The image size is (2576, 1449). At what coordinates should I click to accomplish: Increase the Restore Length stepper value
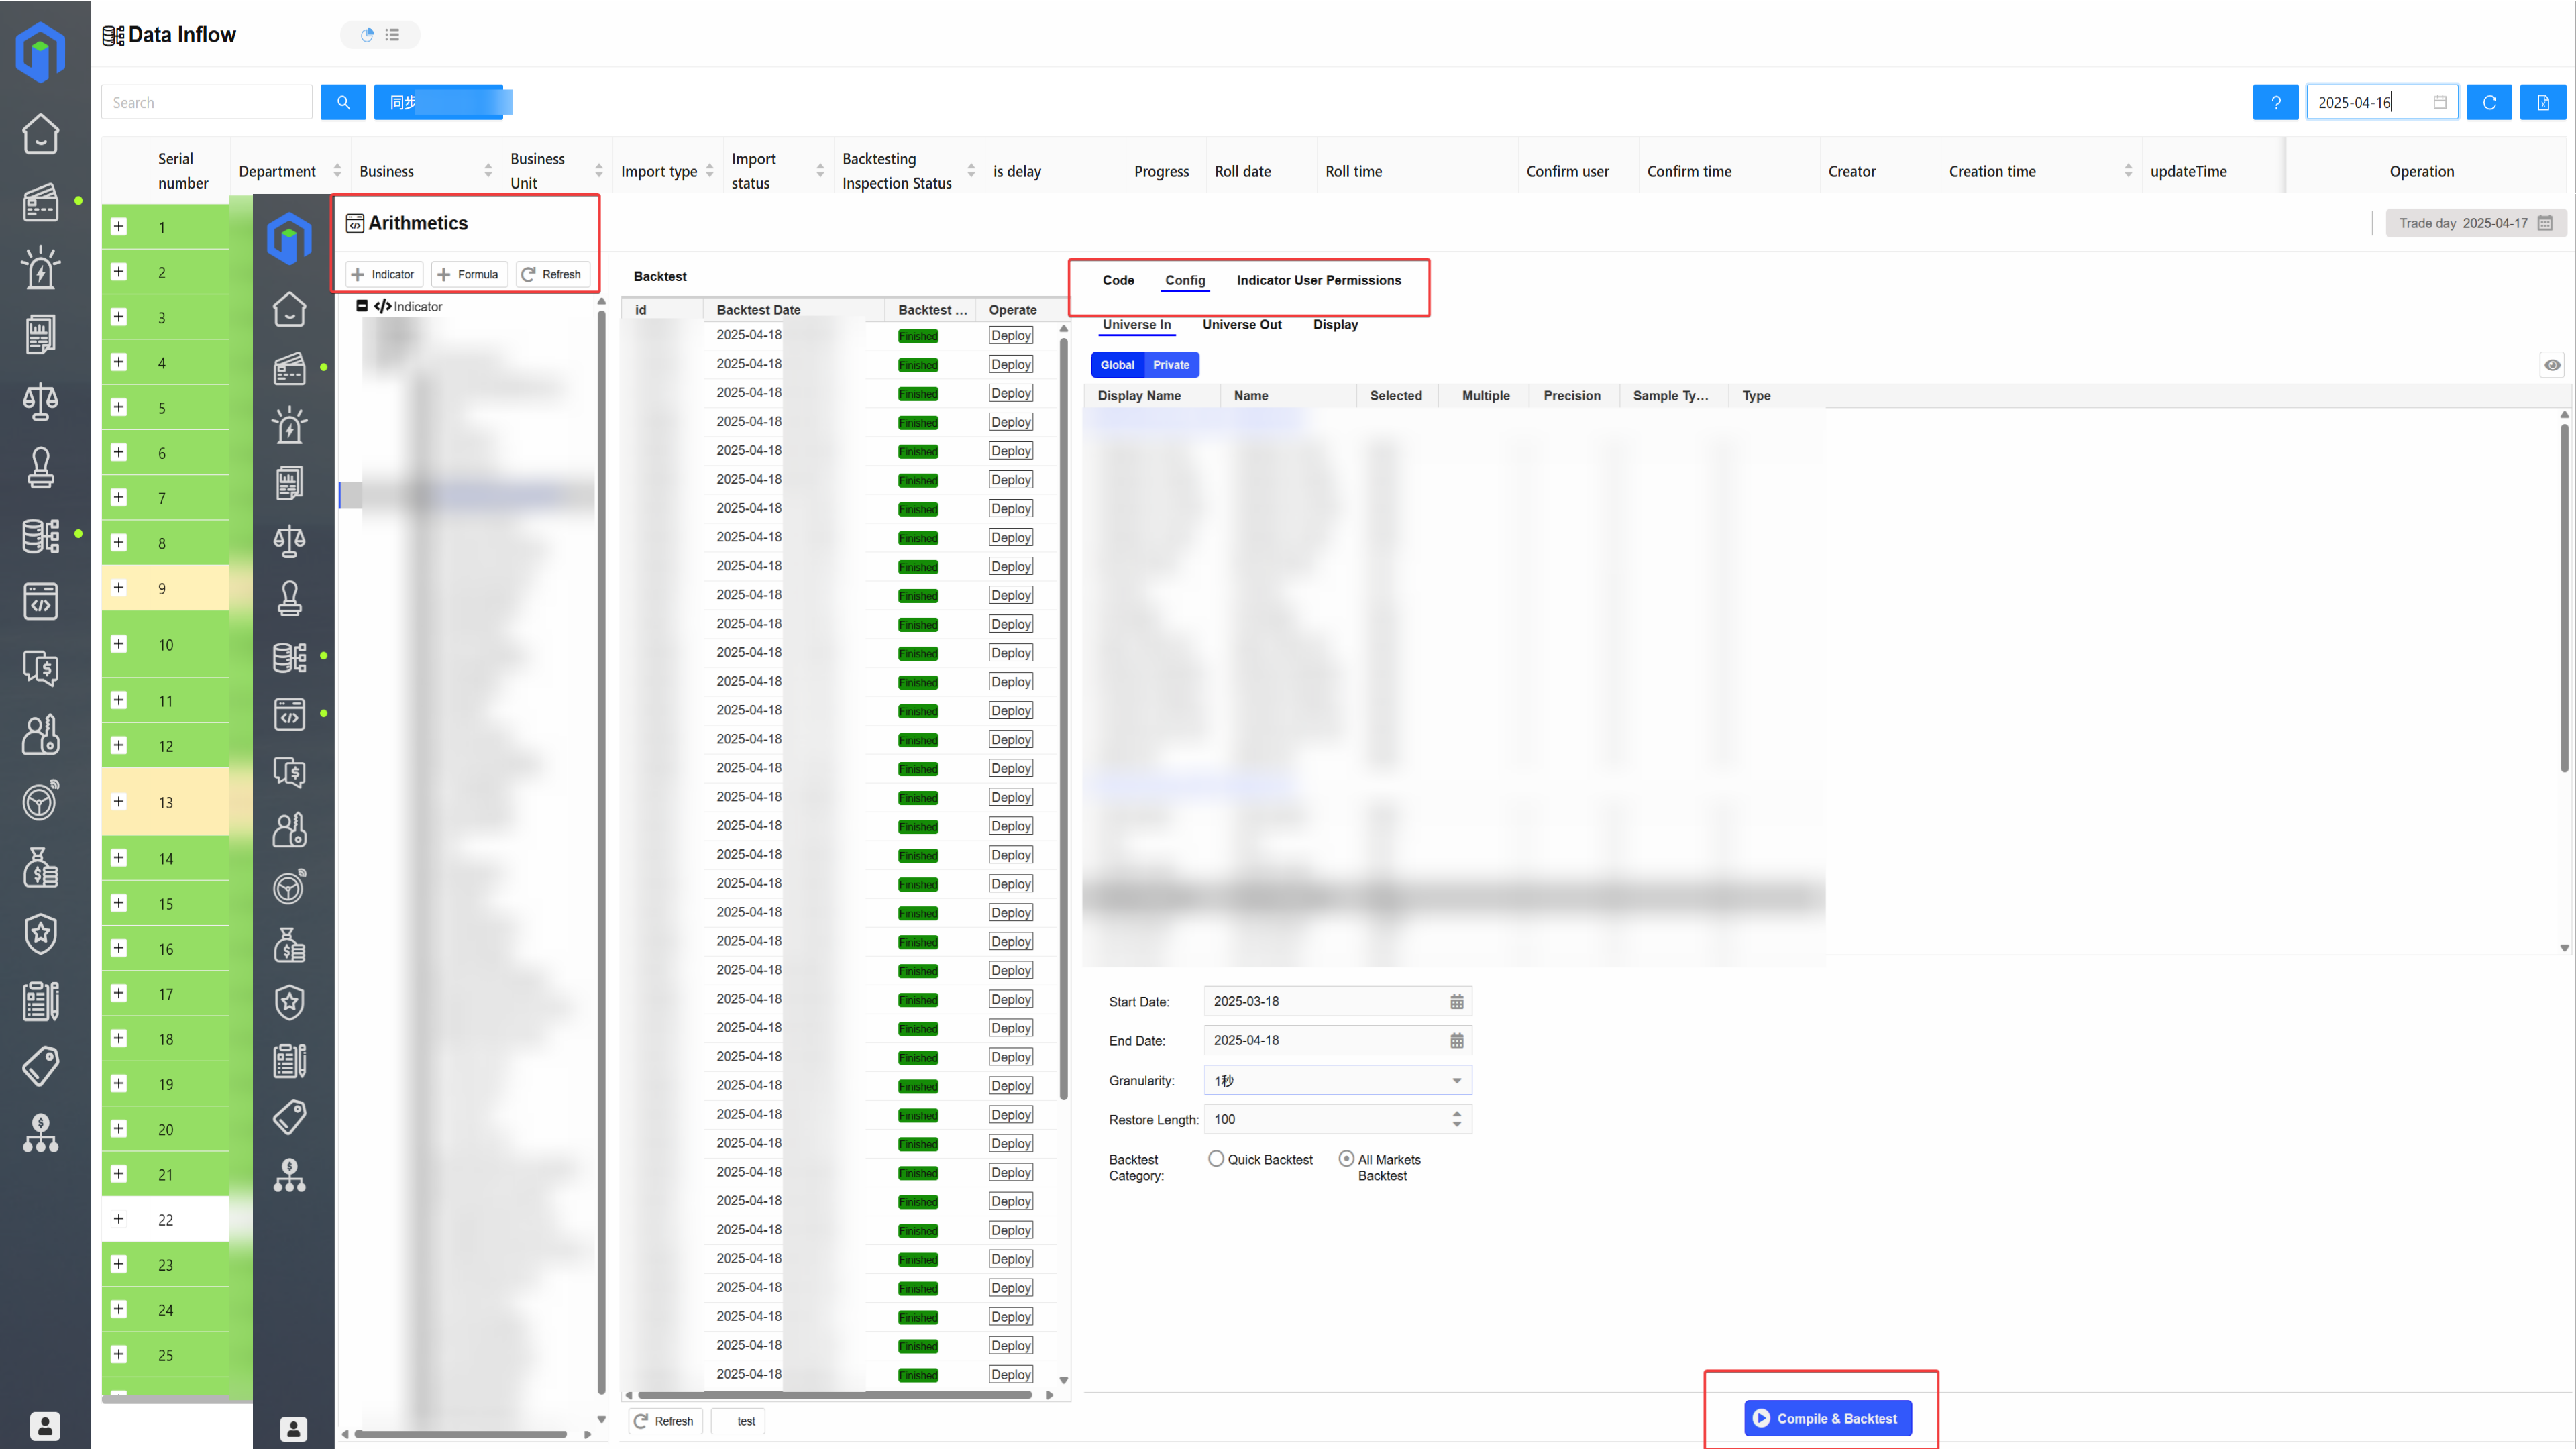(1456, 1113)
